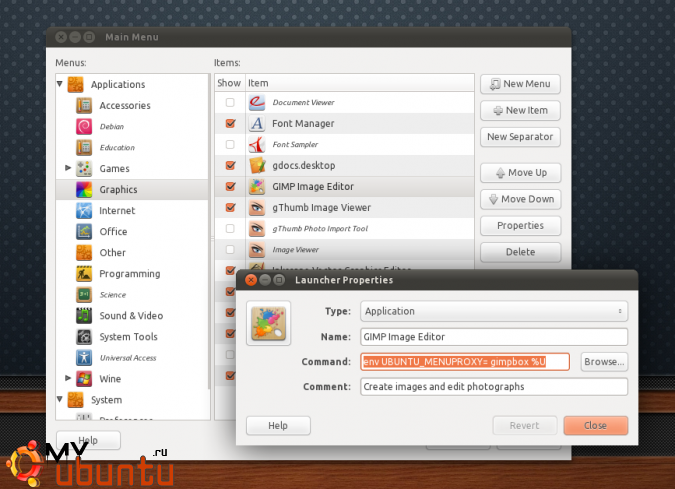Uncheck the GIMP Image Editor checkbox
Screen dimensions: 675x489
tap(230, 187)
